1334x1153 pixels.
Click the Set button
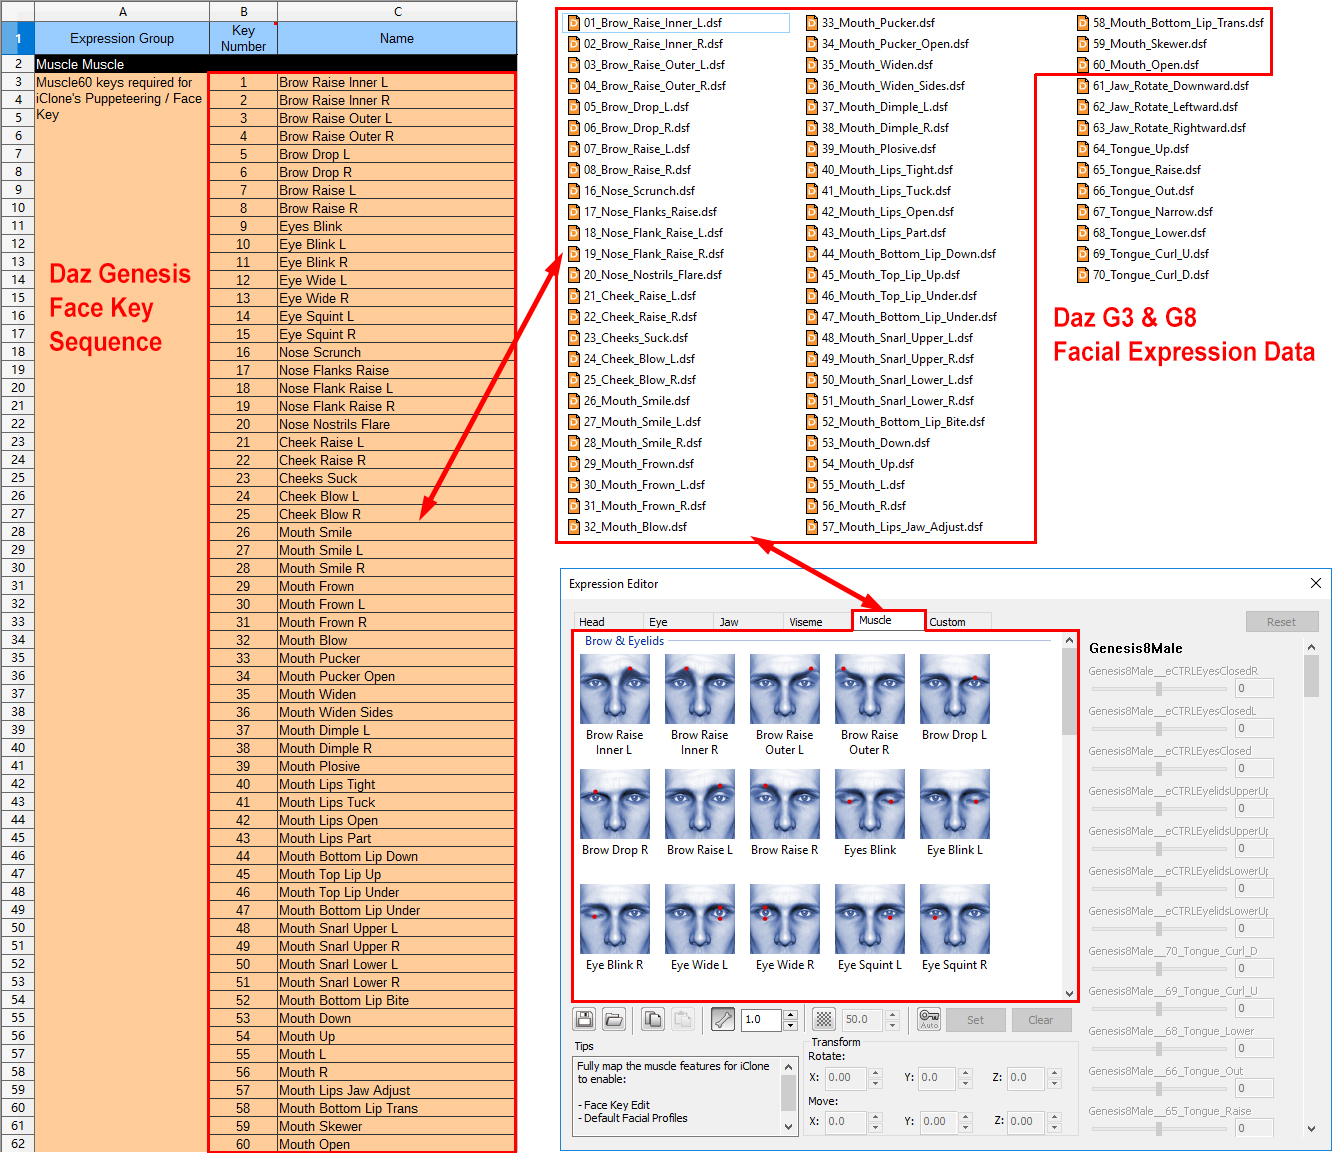pyautogui.click(x=975, y=1020)
